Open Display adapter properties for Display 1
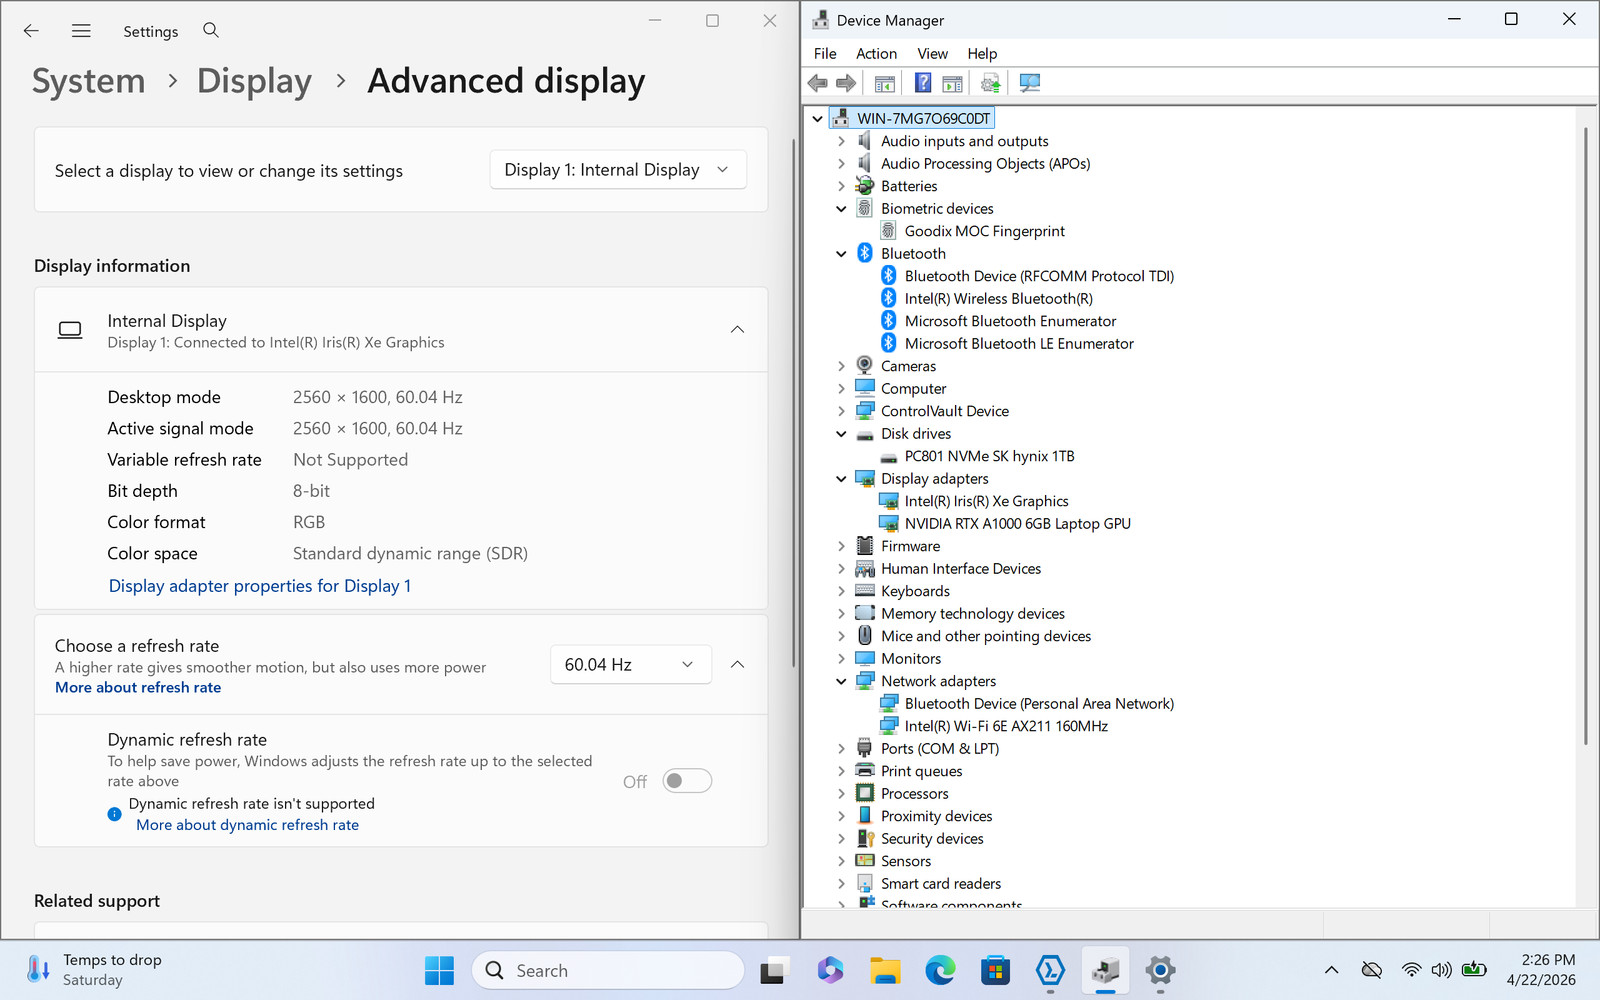The image size is (1600, 1000). click(x=260, y=586)
